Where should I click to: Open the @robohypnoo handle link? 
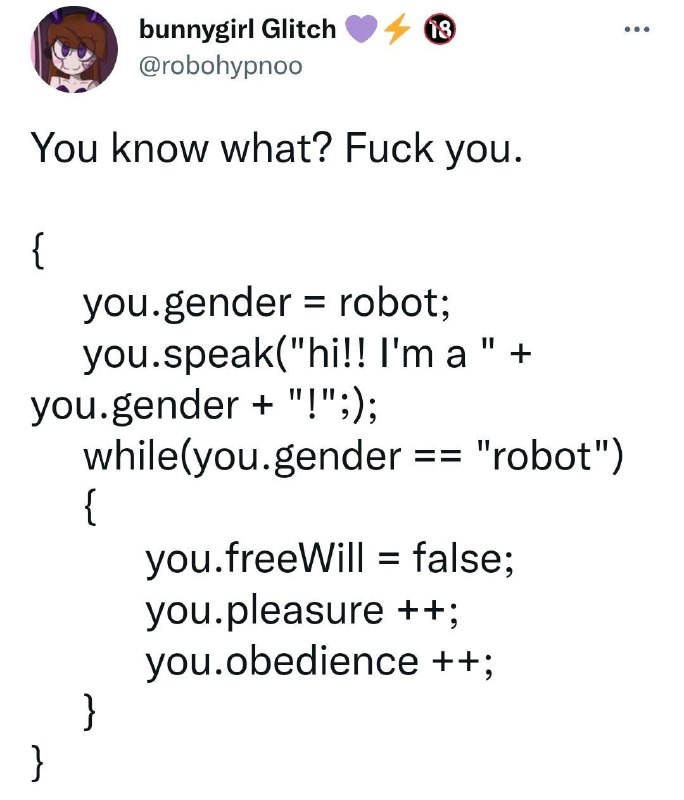pyautogui.click(x=220, y=66)
